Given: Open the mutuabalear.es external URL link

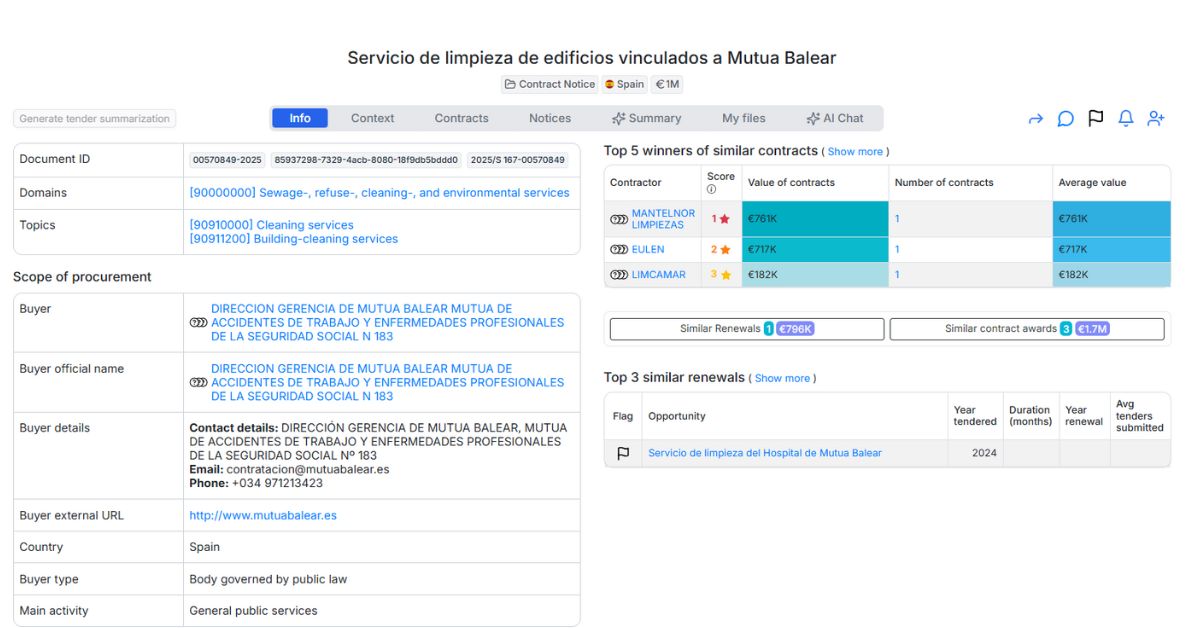Looking at the screenshot, I should tap(263, 516).
